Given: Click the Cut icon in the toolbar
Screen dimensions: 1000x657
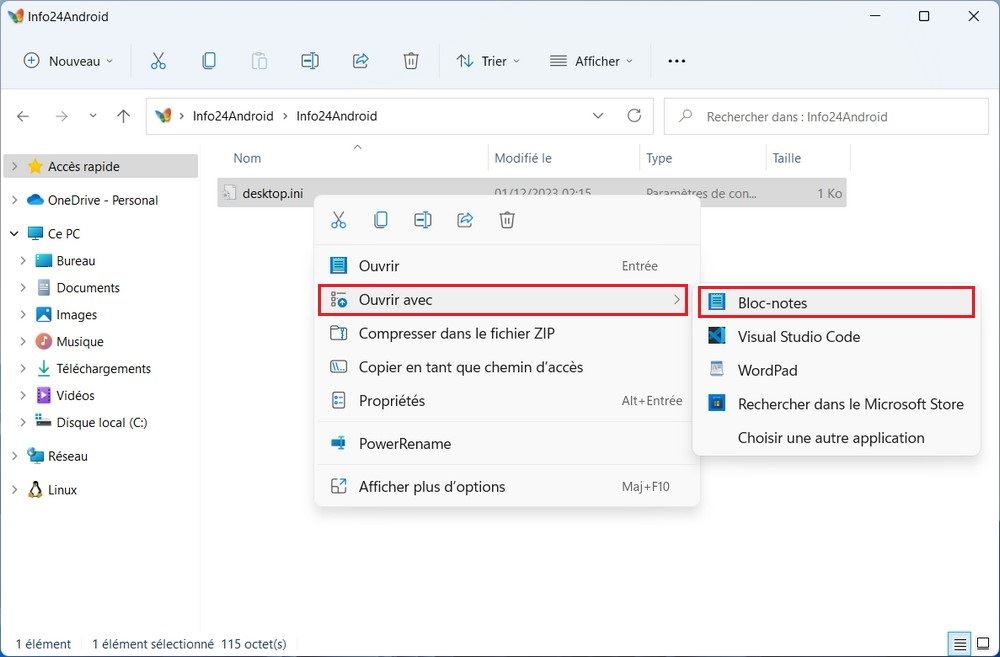Looking at the screenshot, I should tap(158, 61).
